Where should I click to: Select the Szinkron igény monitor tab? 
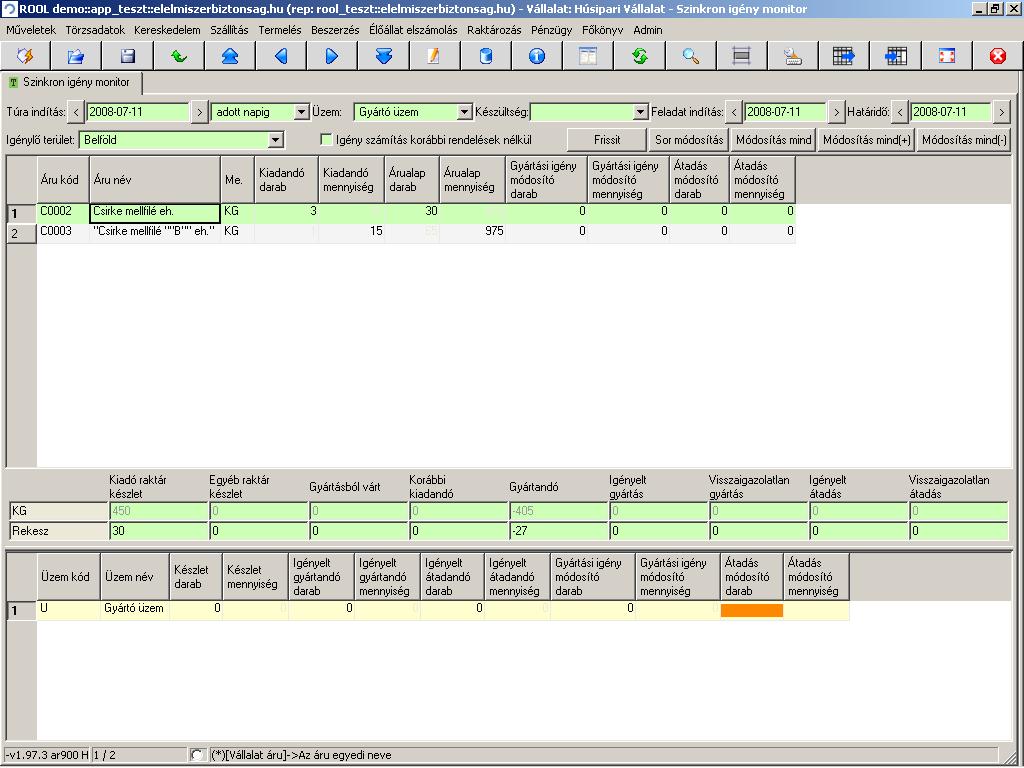point(74,82)
